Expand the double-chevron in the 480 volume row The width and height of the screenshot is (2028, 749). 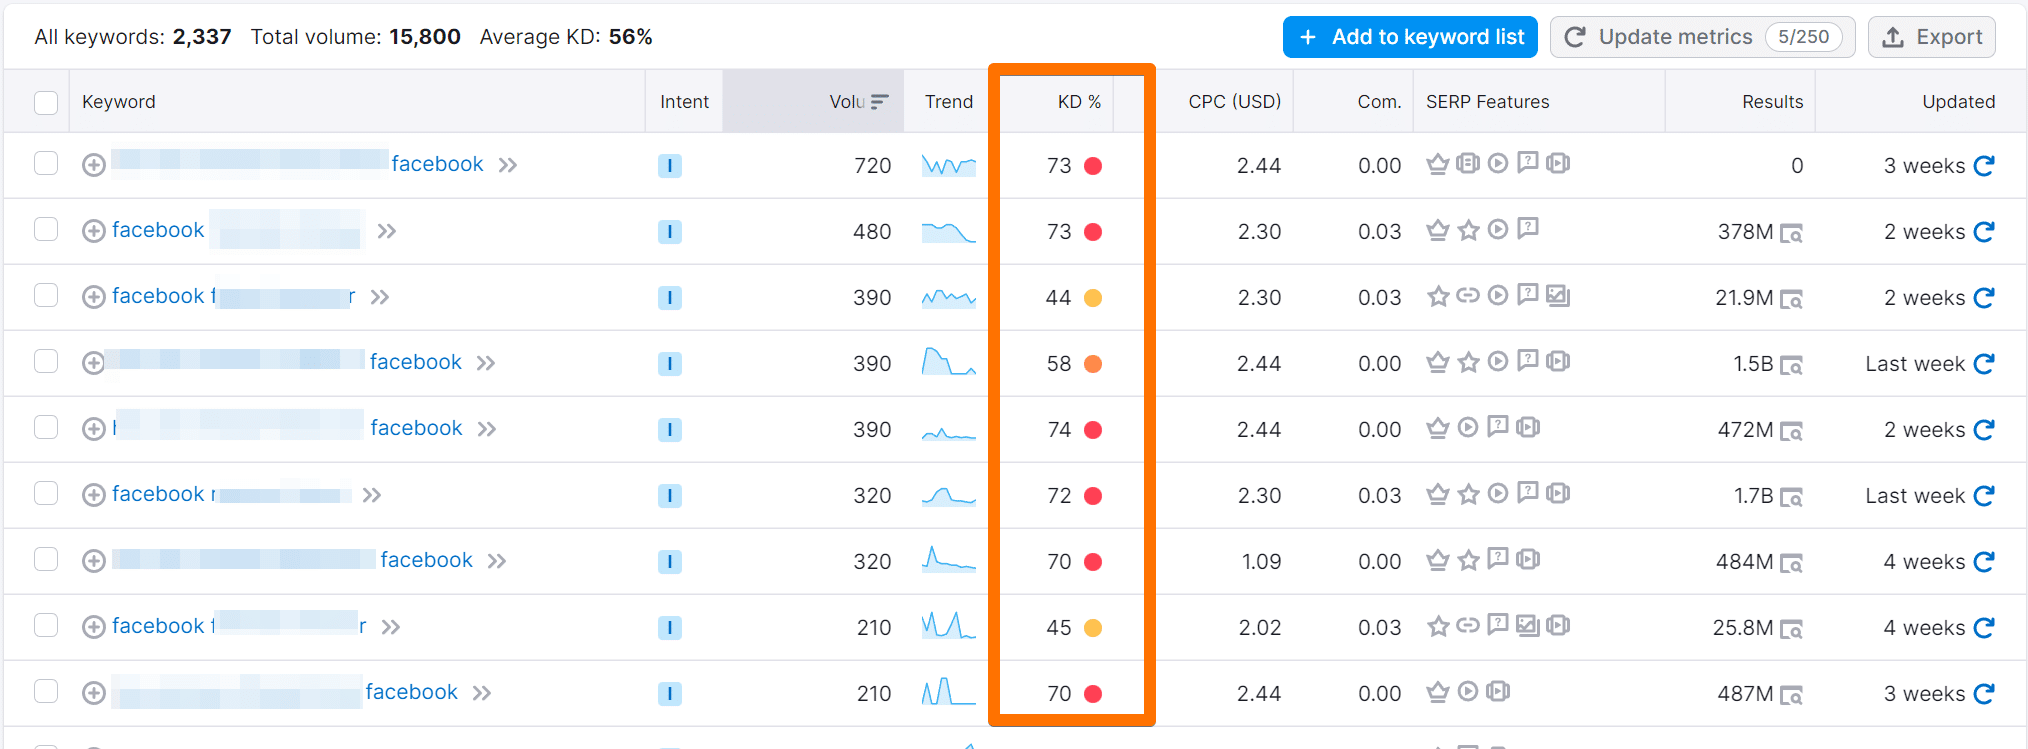pyautogui.click(x=387, y=231)
